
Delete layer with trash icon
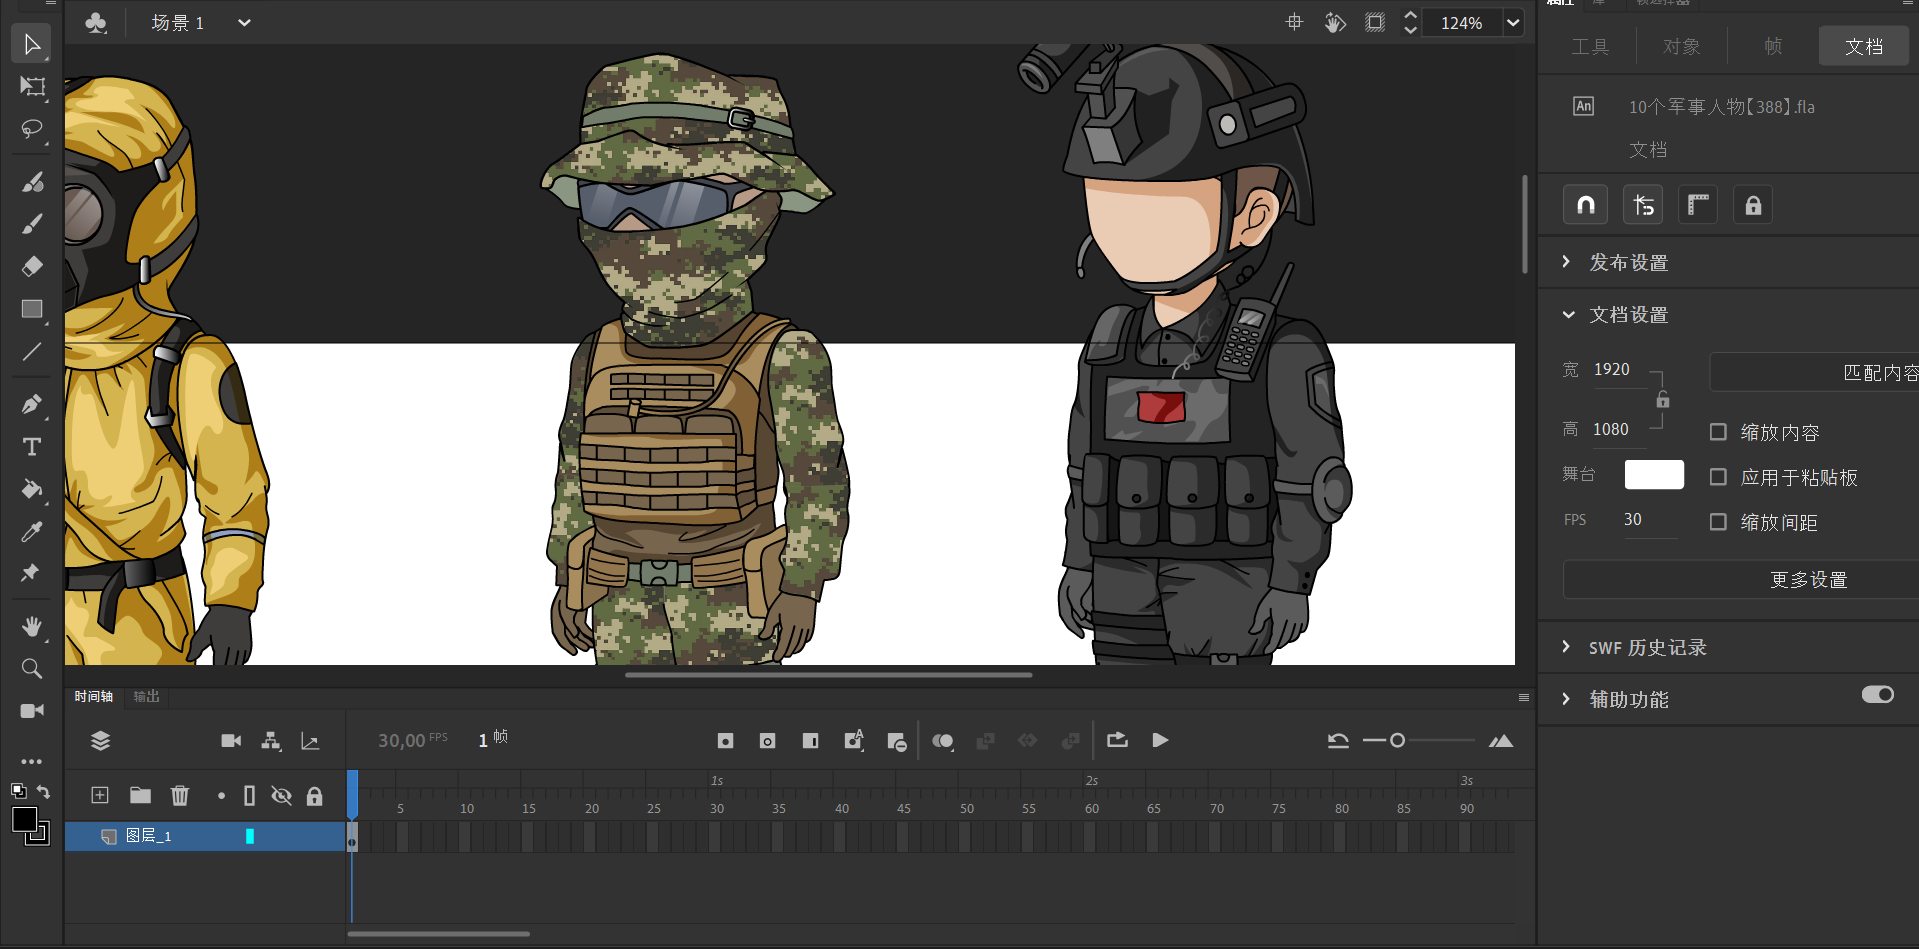(x=180, y=796)
